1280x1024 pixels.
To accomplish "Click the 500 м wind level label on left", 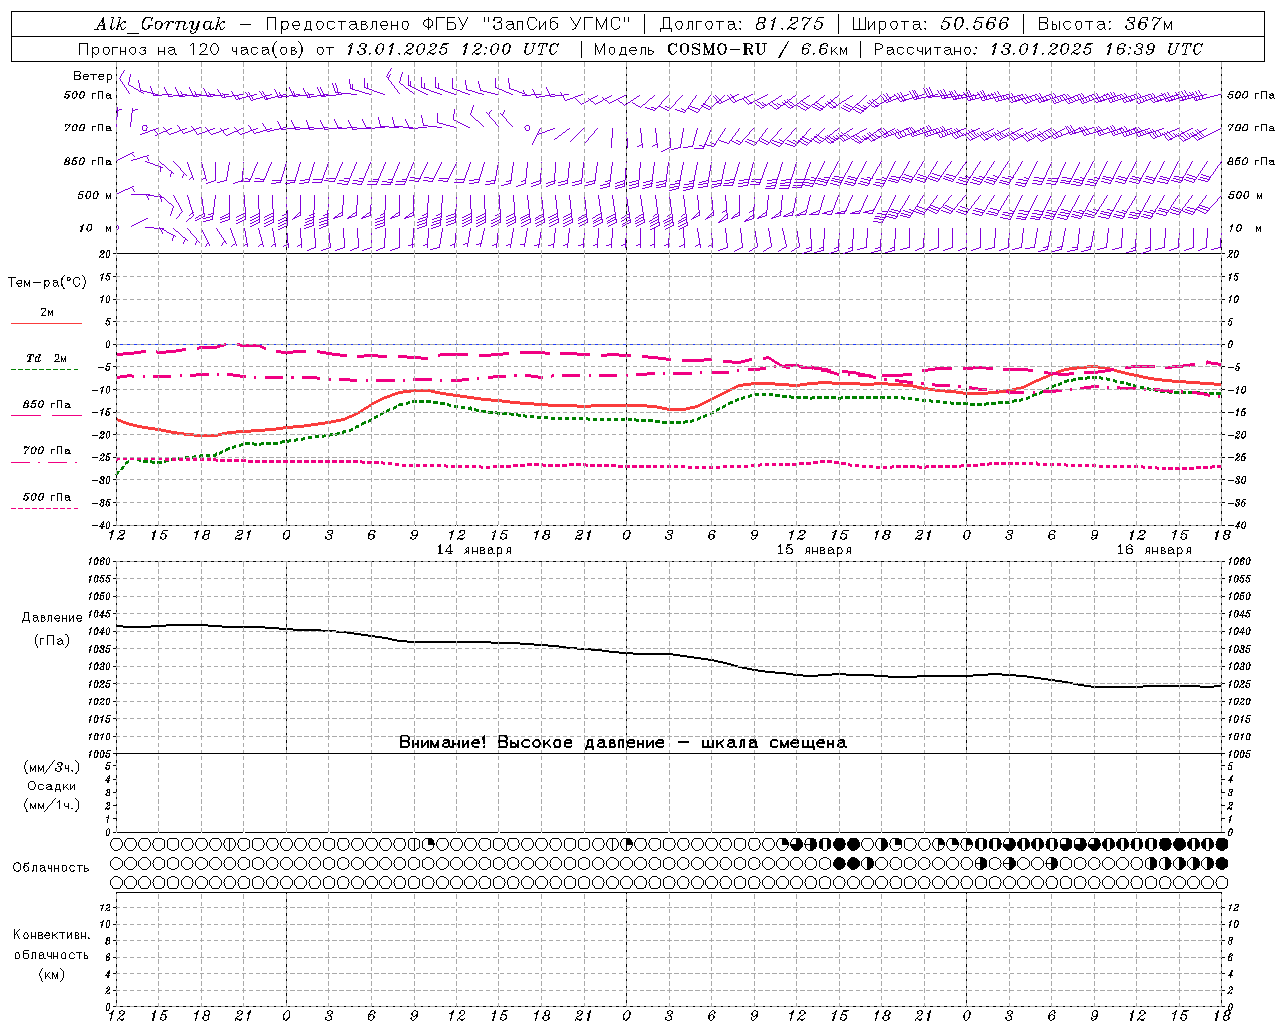I will [x=95, y=196].
